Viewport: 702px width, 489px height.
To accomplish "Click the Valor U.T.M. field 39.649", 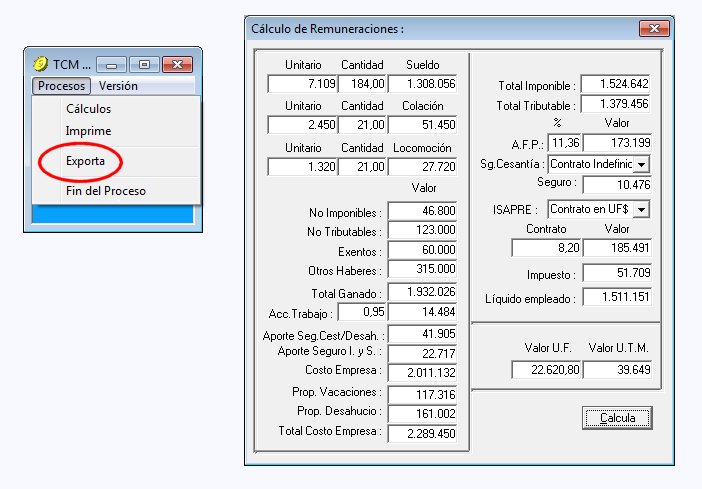I will 617,370.
